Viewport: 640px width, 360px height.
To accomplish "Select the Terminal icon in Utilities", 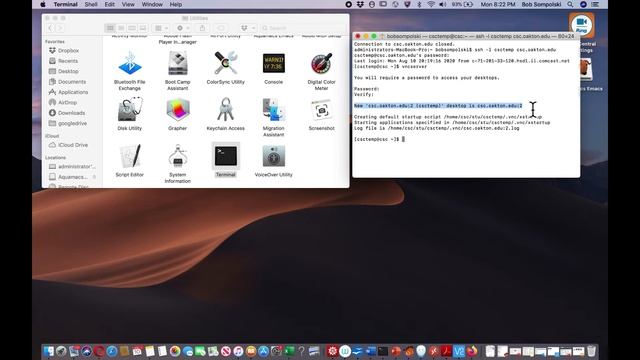I will tap(226, 156).
